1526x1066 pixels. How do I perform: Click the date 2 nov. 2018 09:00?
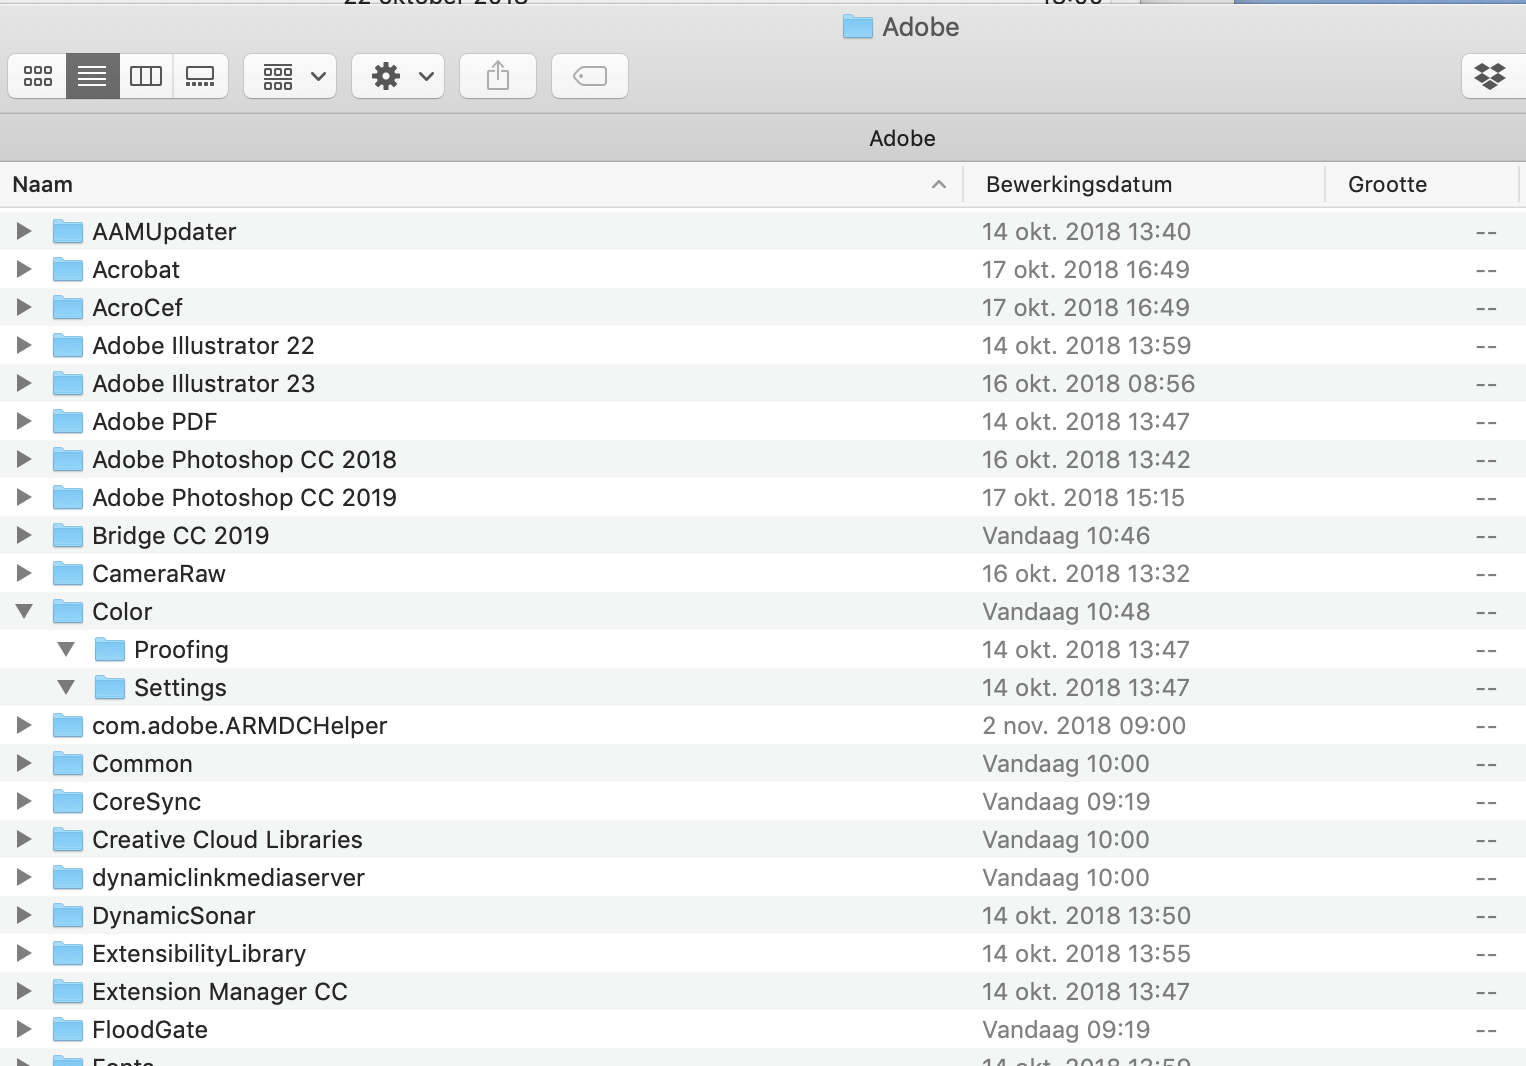click(1084, 725)
